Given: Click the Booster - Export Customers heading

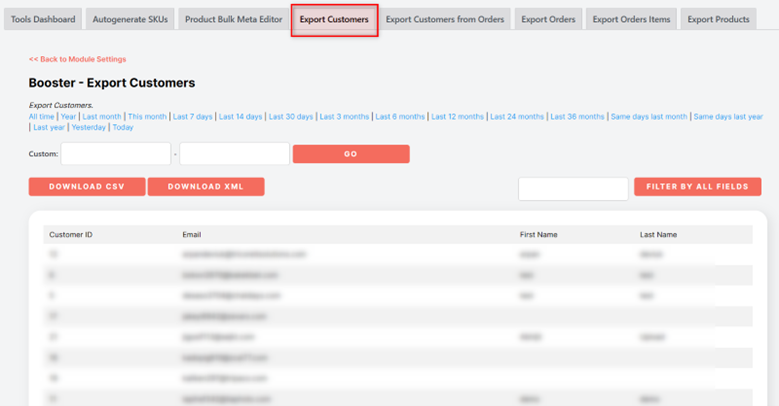Looking at the screenshot, I should tap(112, 83).
